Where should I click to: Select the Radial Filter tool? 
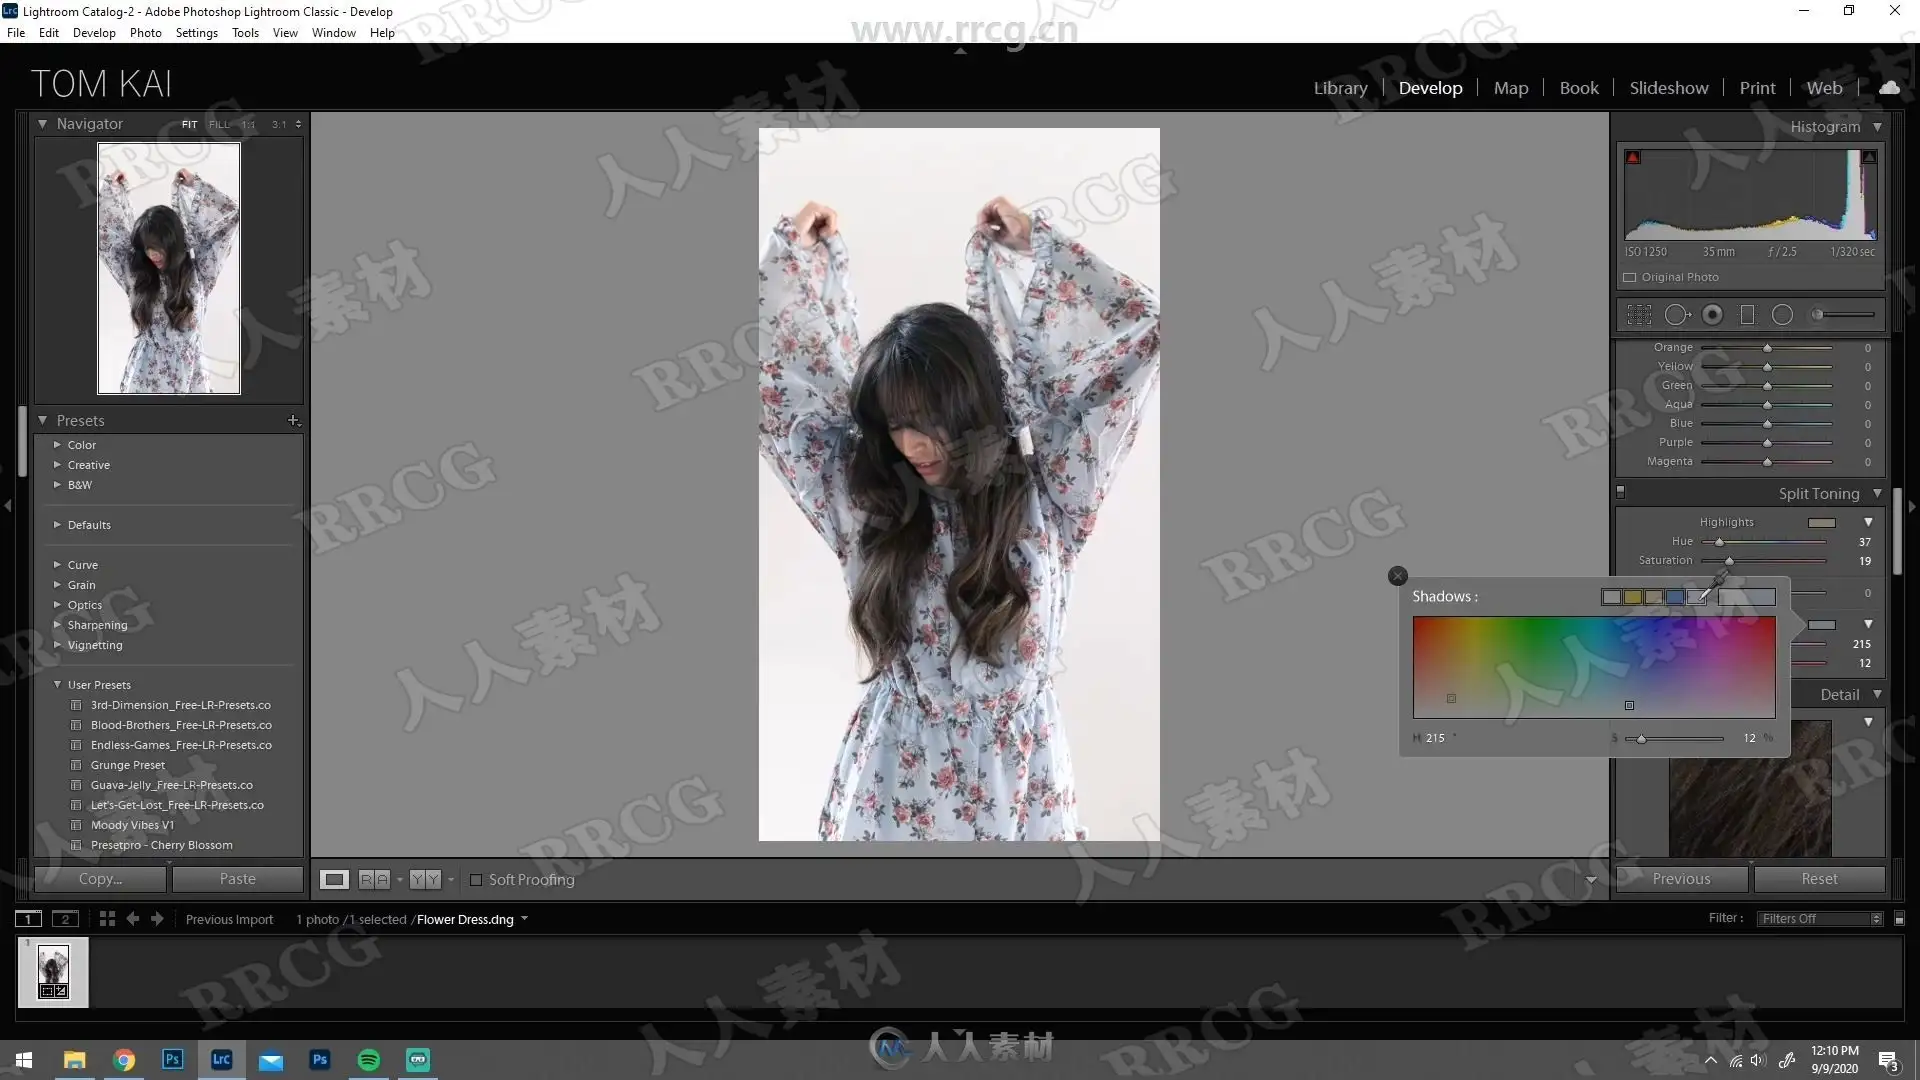[1782, 315]
